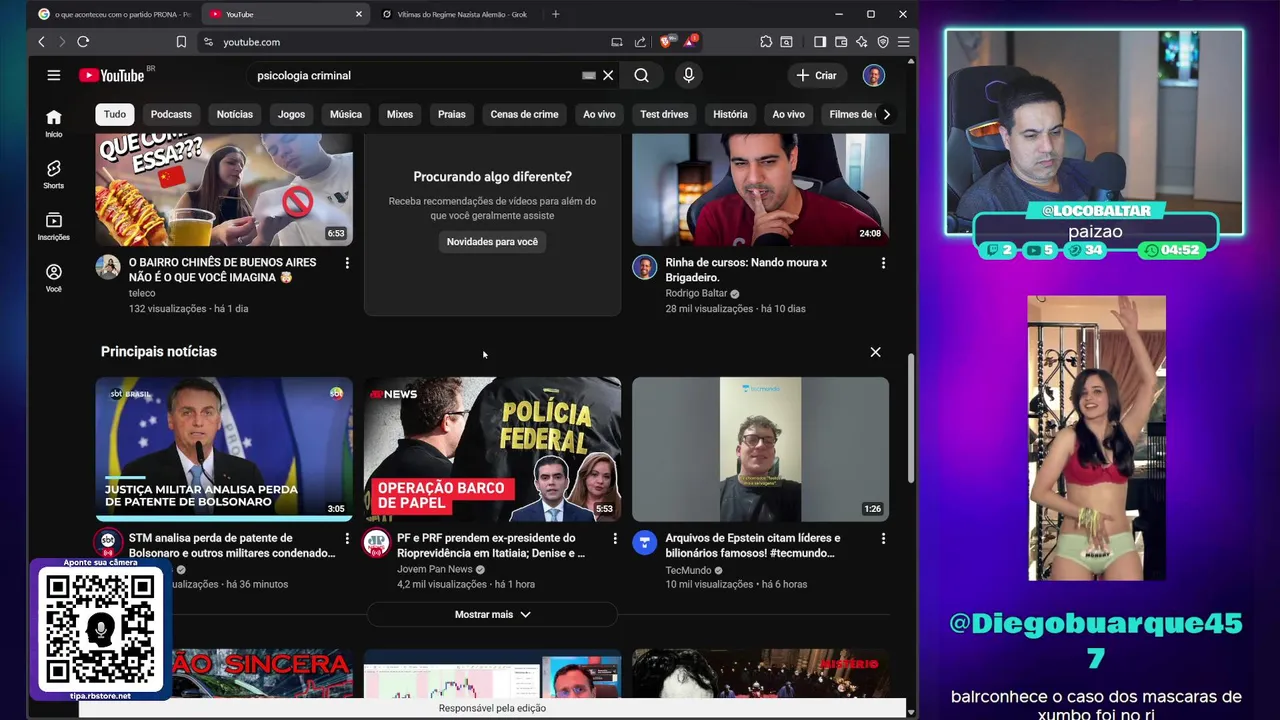Image resolution: width=1280 pixels, height=720 pixels.
Task: Select the Notícias filter chip
Action: click(x=235, y=114)
